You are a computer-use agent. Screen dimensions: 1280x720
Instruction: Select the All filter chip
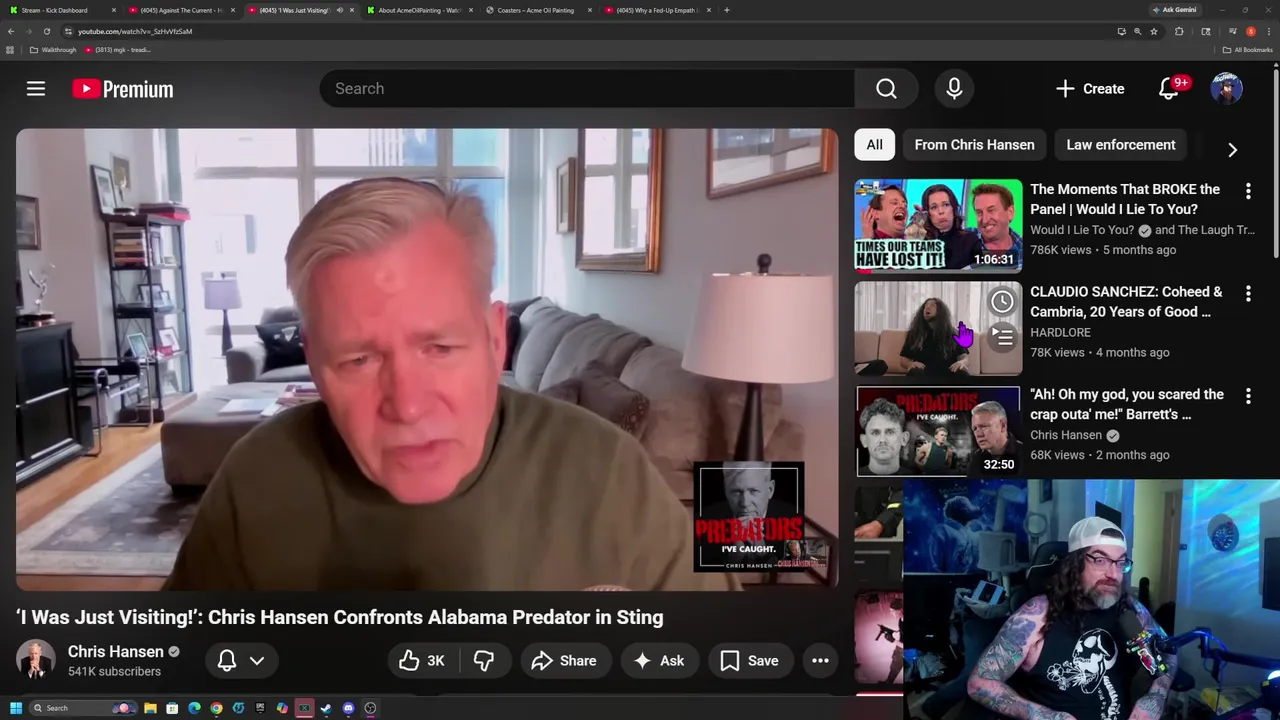pos(874,145)
